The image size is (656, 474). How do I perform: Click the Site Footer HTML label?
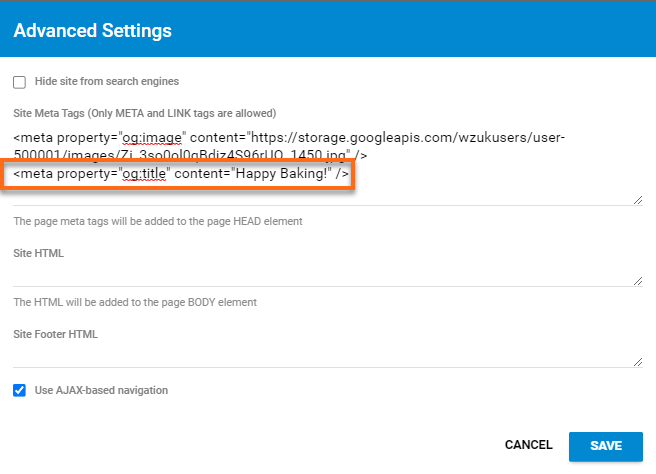[x=55, y=334]
